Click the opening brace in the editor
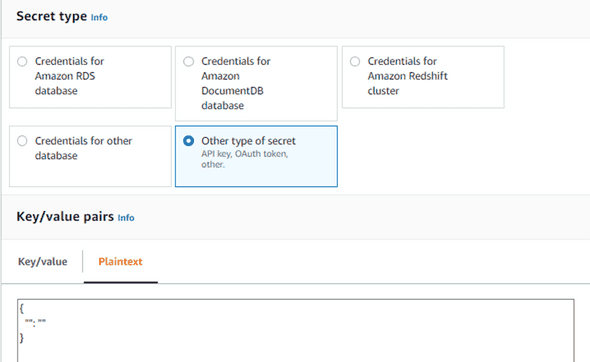This screenshot has width=590, height=362. [21, 309]
